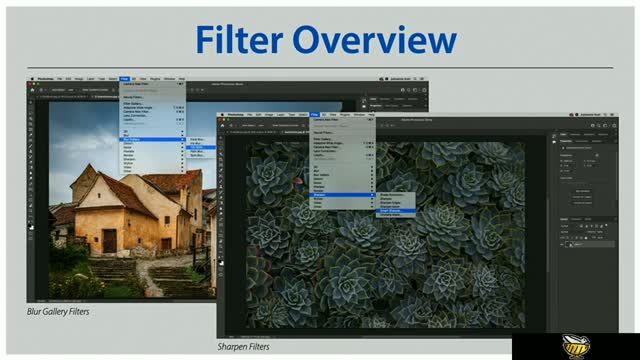The image size is (640, 360).
Task: Open Camera Raw Filter in succulents window menu
Action: (x=342, y=147)
